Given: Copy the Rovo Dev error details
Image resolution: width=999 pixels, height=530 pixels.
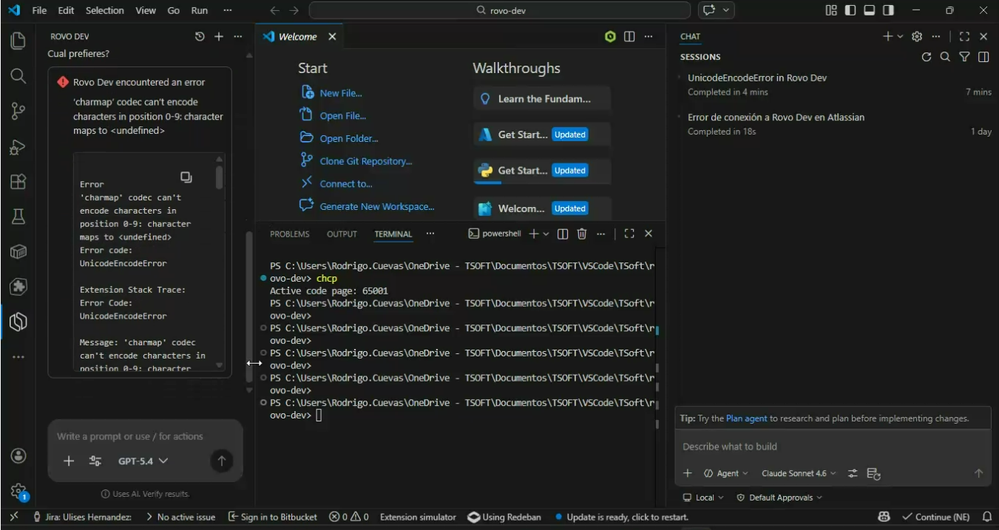Looking at the screenshot, I should pos(185,176).
